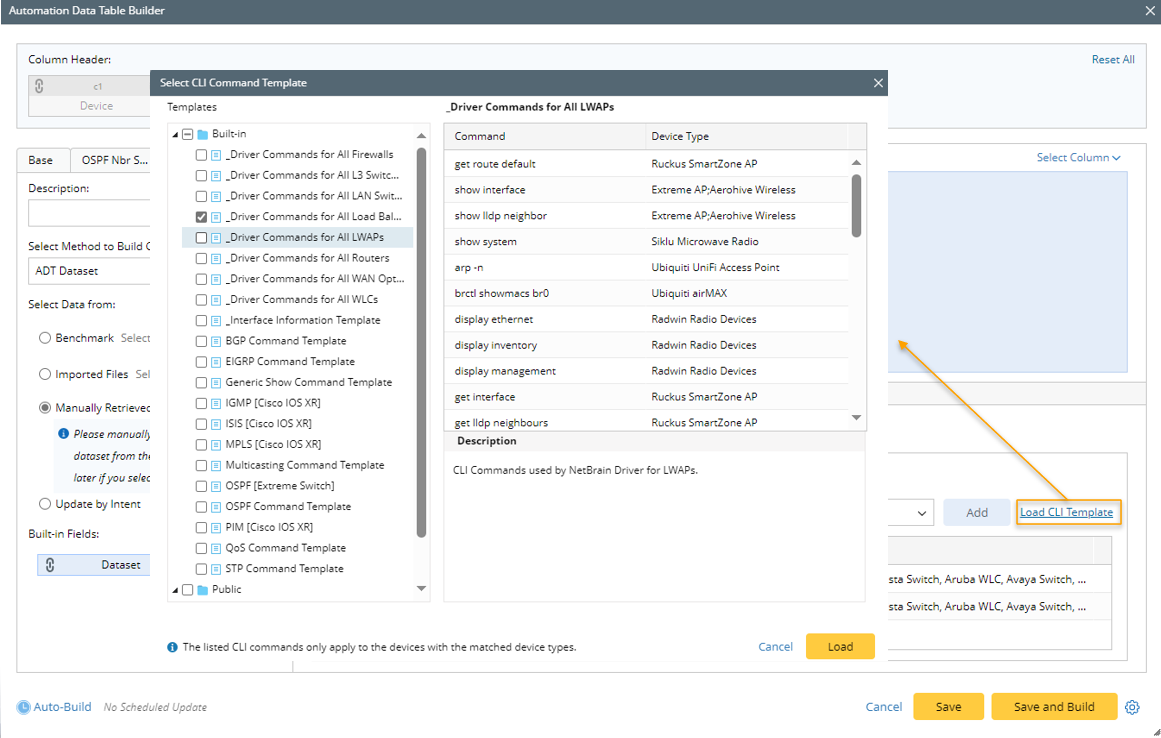Click the link icon in Dataset field
Screen dimensions: 1161x738
[x=50, y=565]
